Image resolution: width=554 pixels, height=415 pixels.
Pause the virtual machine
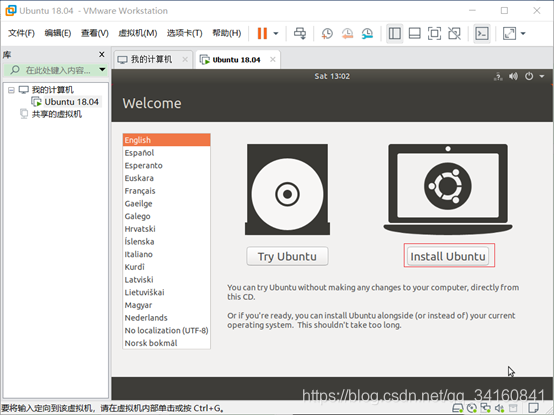[262, 34]
